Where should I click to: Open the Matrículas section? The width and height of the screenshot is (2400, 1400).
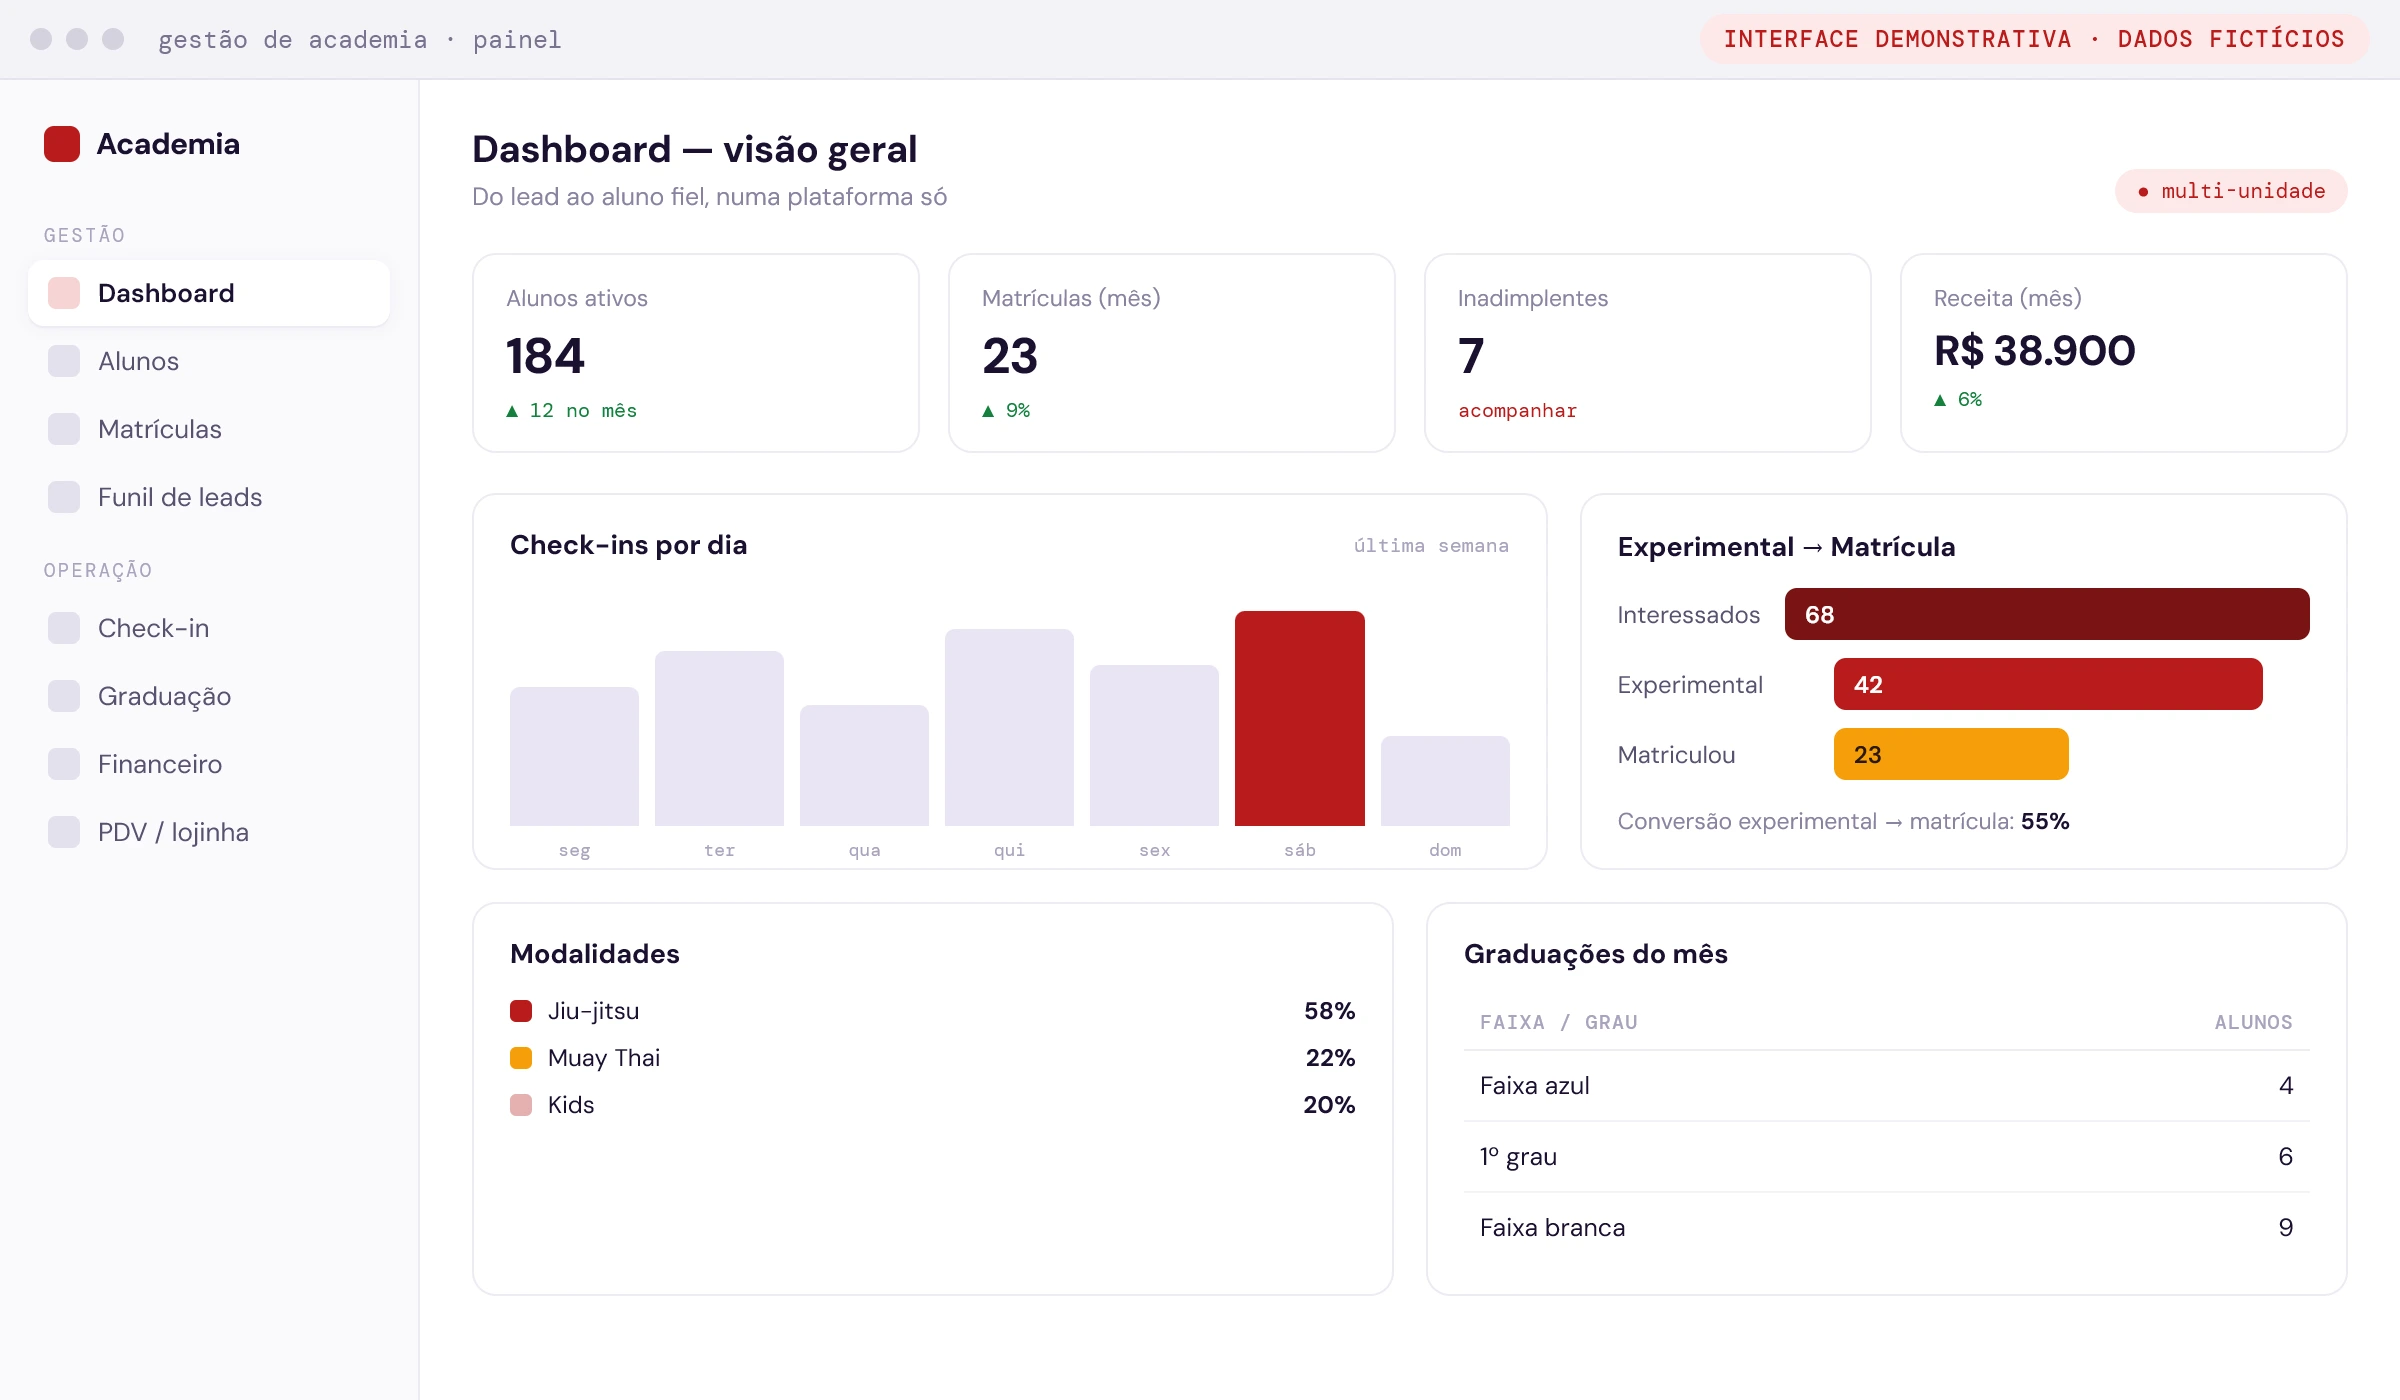click(209, 429)
